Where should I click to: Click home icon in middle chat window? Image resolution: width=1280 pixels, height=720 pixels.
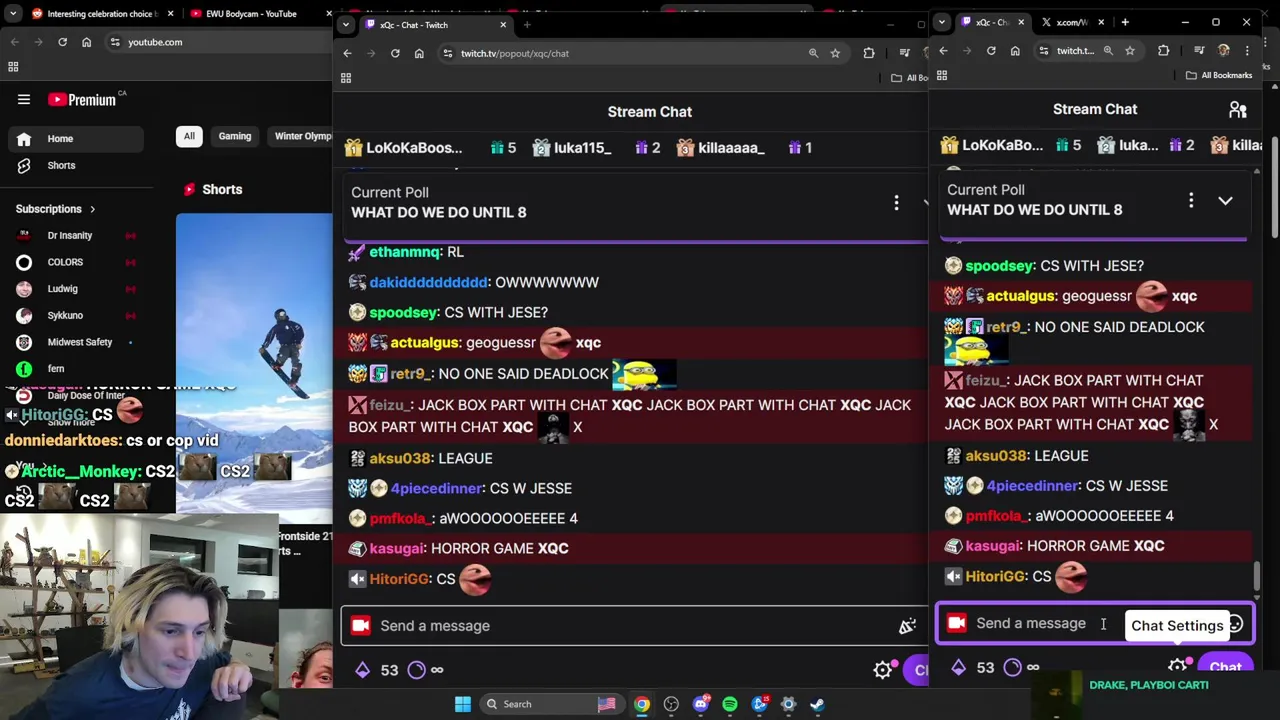coord(419,53)
